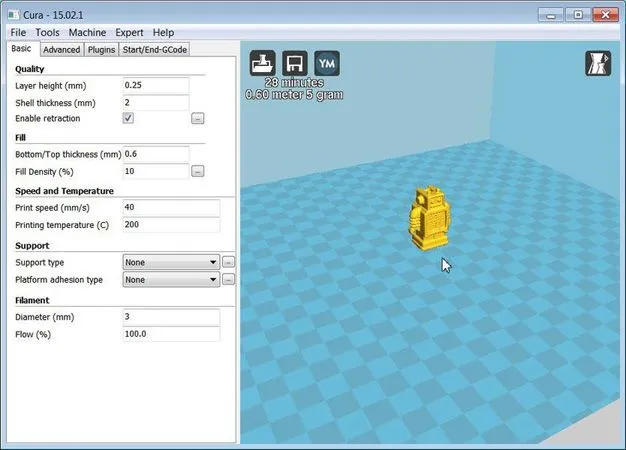The width and height of the screenshot is (626, 450).
Task: Click the 'Speed and Temperature' heading
Action: (x=64, y=191)
